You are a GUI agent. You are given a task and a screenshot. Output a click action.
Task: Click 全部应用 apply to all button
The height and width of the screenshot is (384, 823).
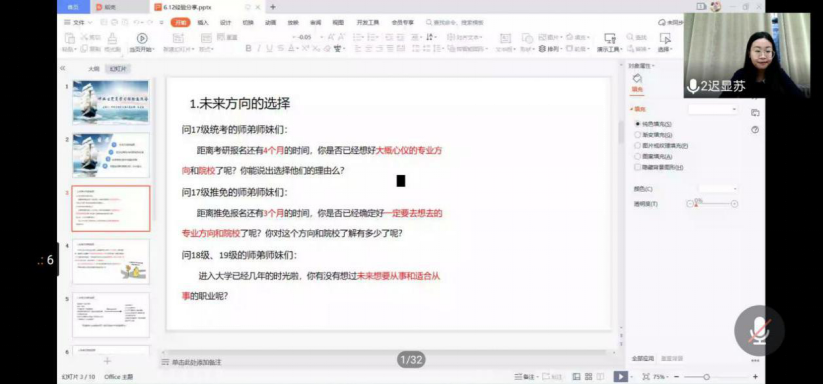pyautogui.click(x=642, y=358)
